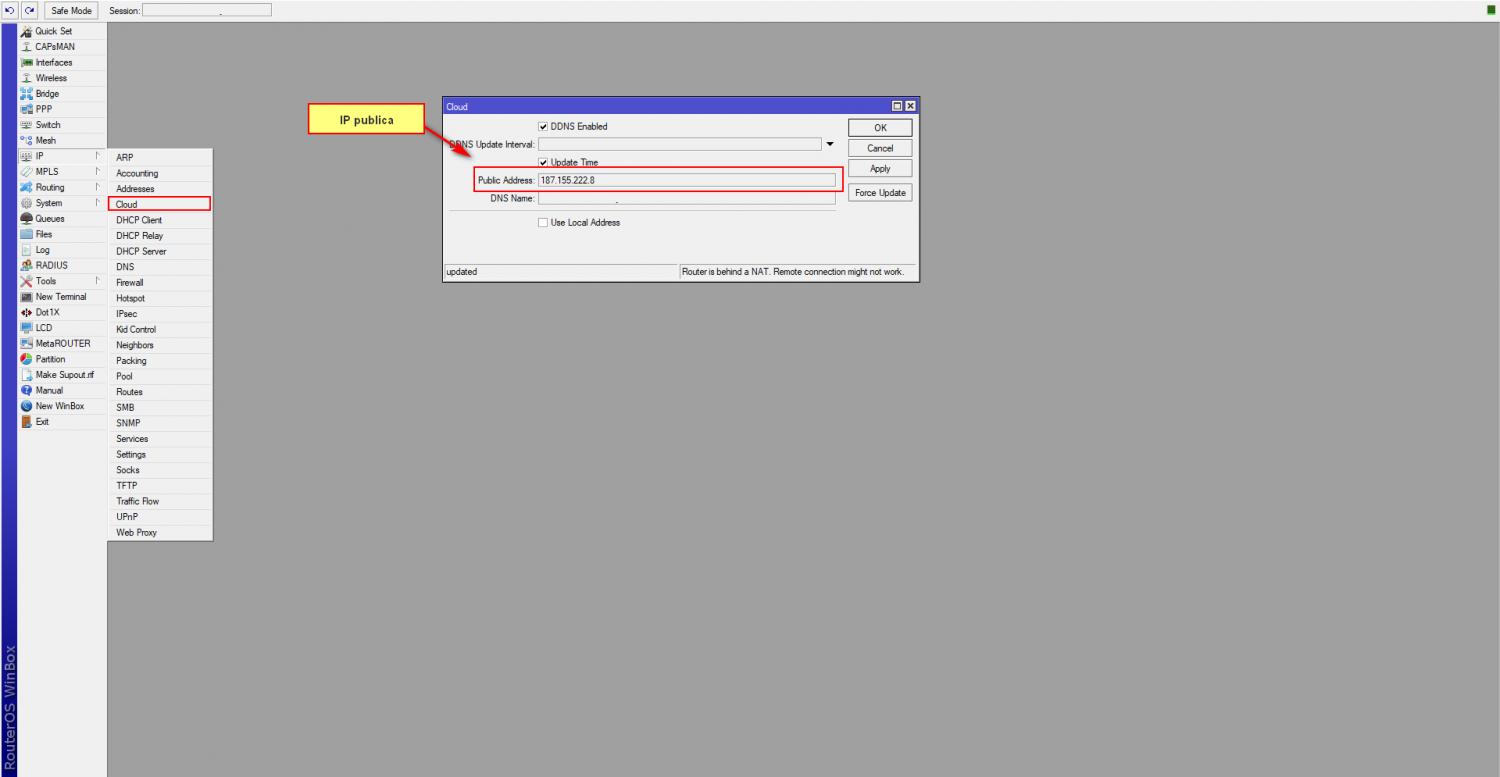Open the MetaROUTER sidebar icon
The height and width of the screenshot is (777, 1500).
[x=27, y=343]
